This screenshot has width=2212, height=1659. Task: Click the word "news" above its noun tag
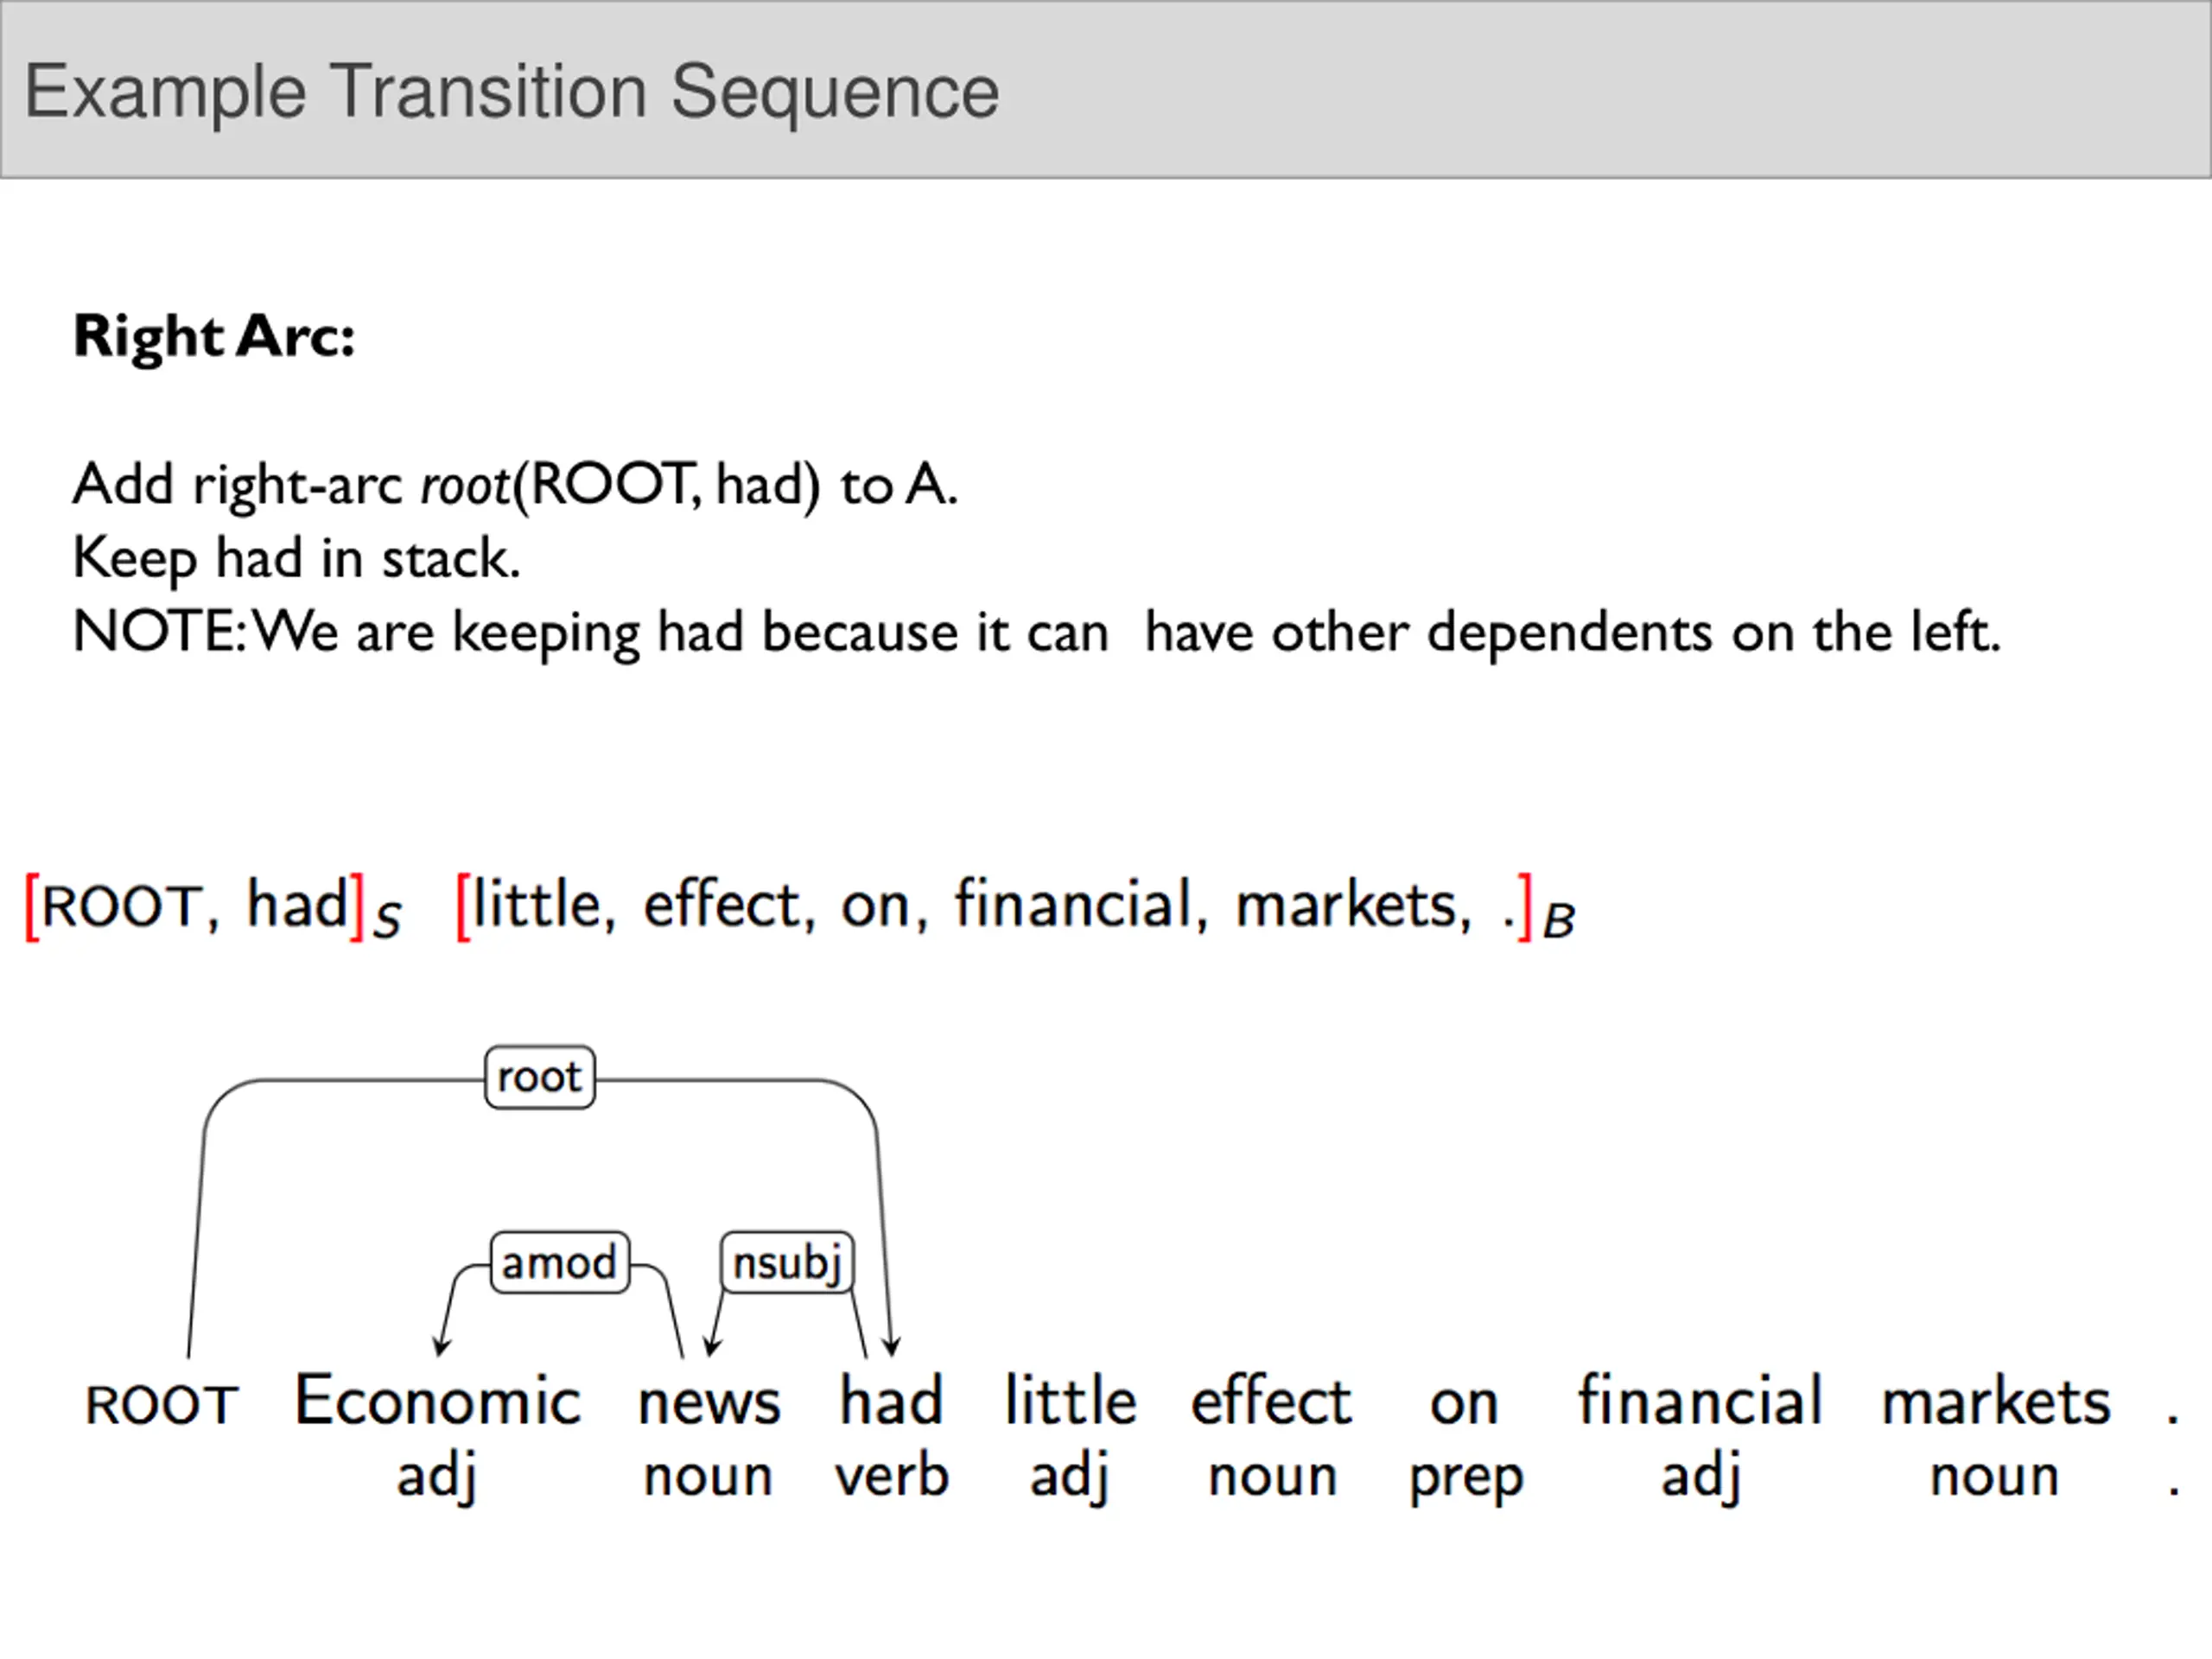tap(709, 1403)
